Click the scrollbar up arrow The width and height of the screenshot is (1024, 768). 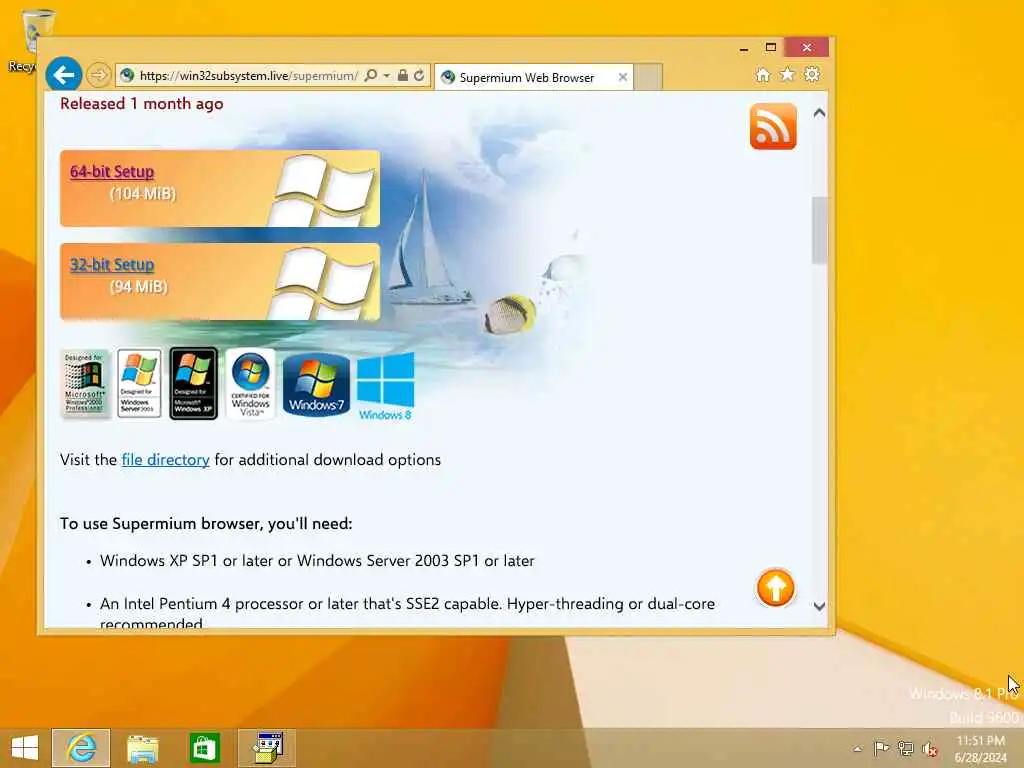(x=820, y=113)
